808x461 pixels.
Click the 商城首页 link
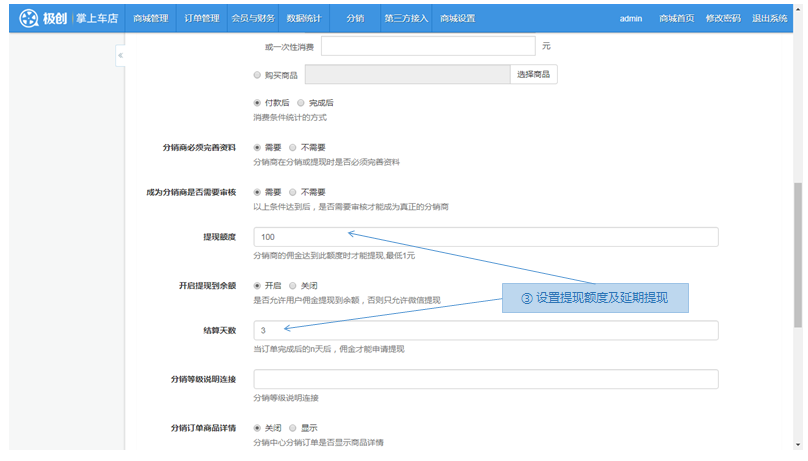point(678,19)
